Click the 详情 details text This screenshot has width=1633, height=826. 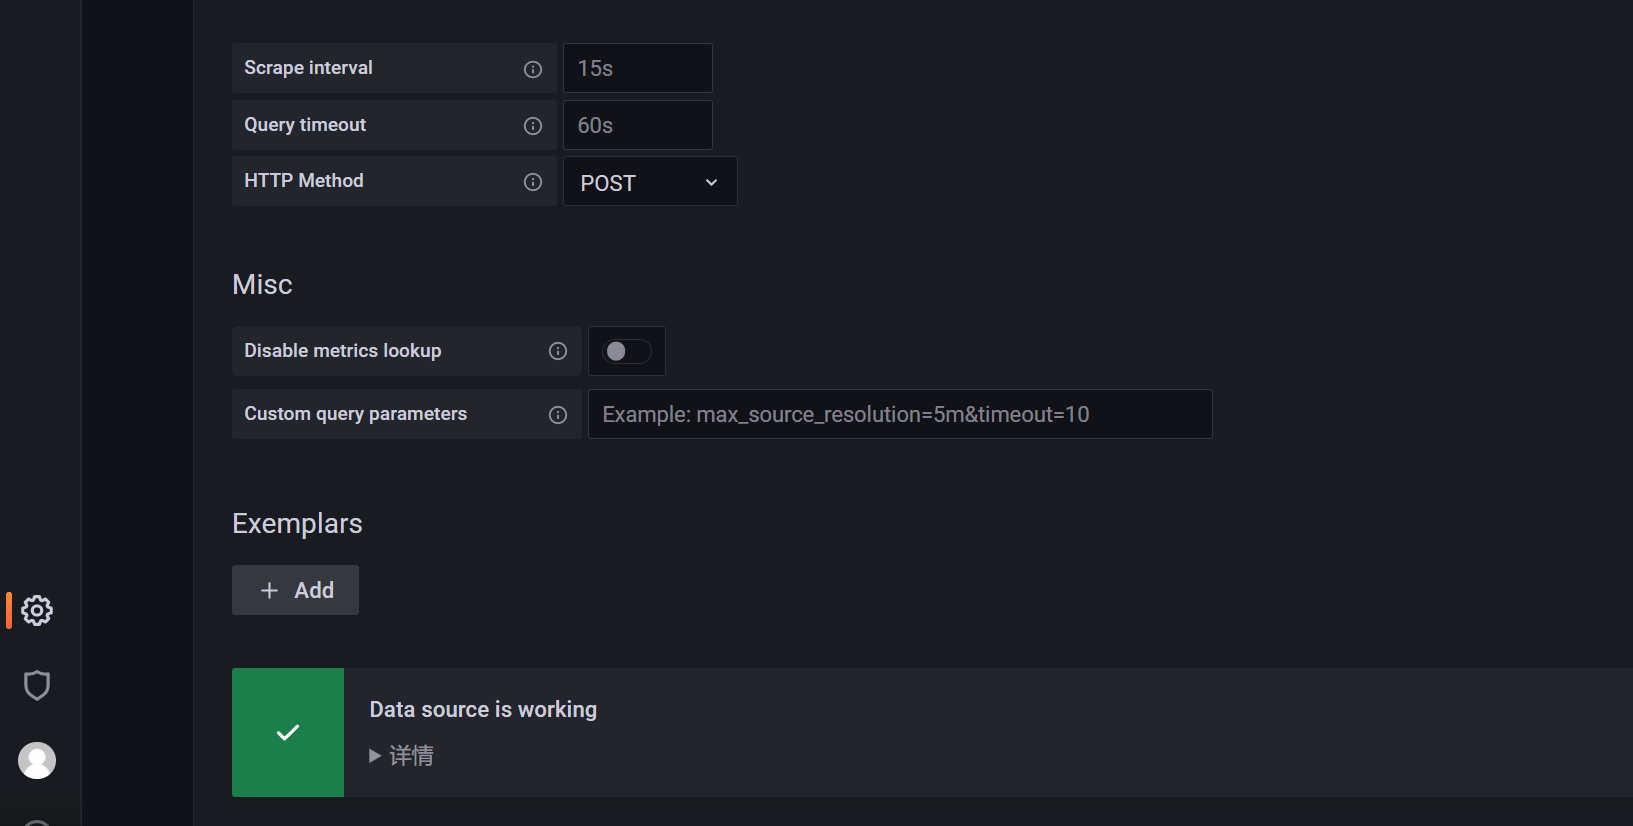pos(411,756)
